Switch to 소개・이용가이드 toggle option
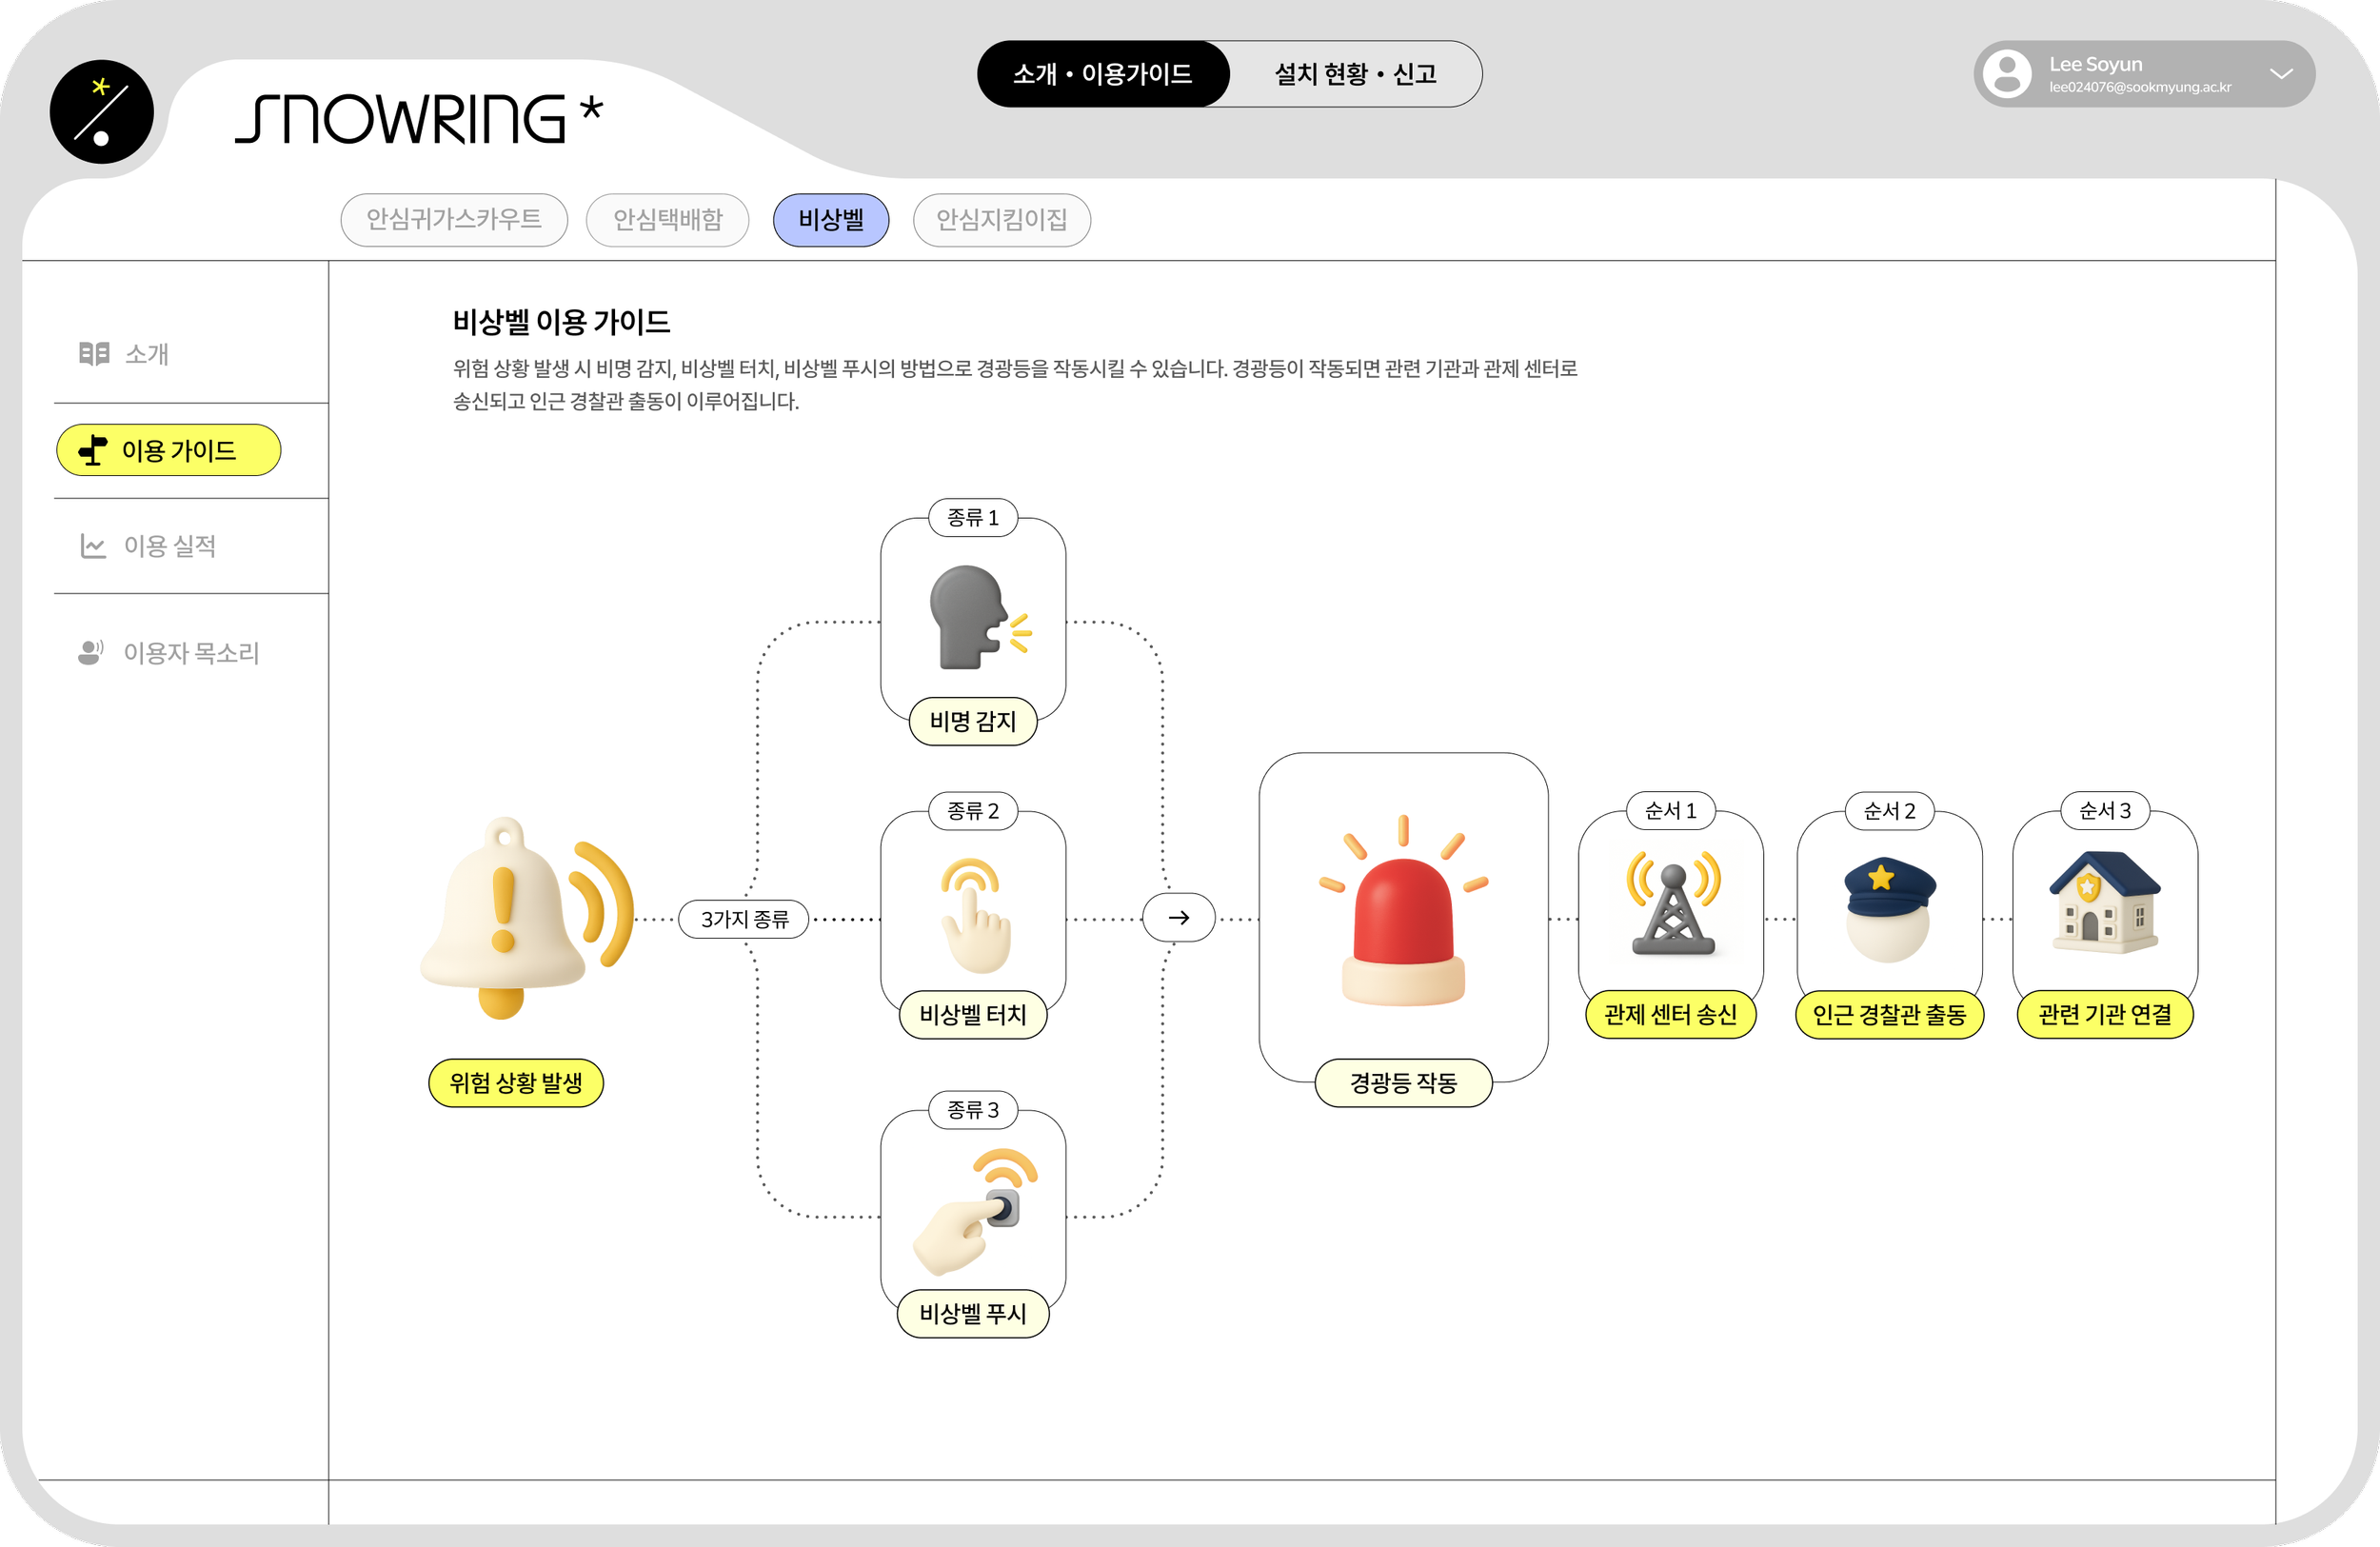Viewport: 2380px width, 1547px height. point(1102,74)
